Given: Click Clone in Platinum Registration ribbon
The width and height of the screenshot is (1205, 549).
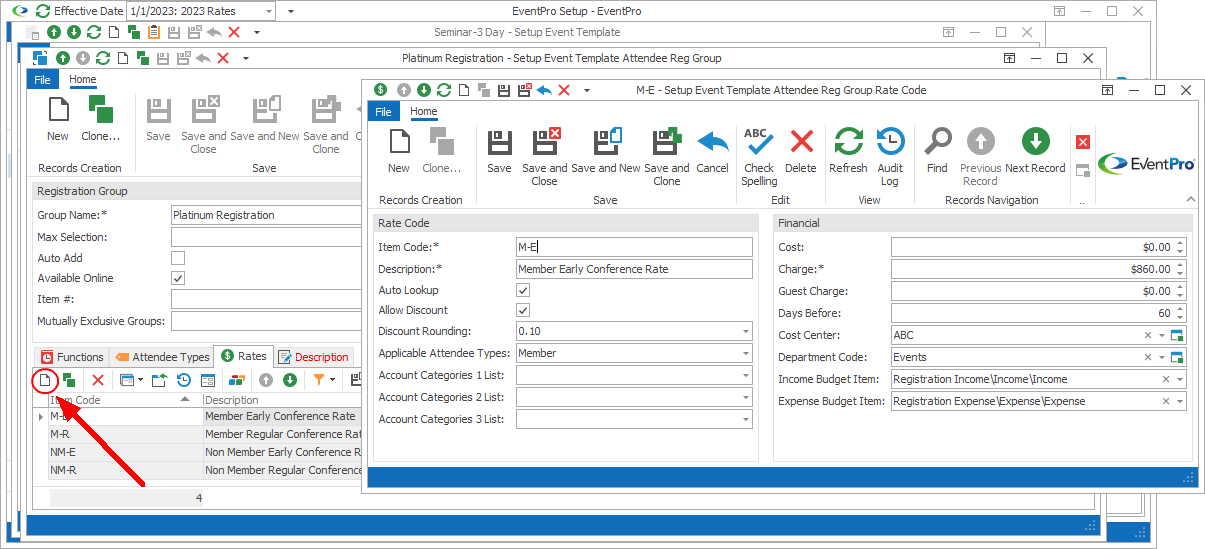Looking at the screenshot, I should (x=100, y=119).
